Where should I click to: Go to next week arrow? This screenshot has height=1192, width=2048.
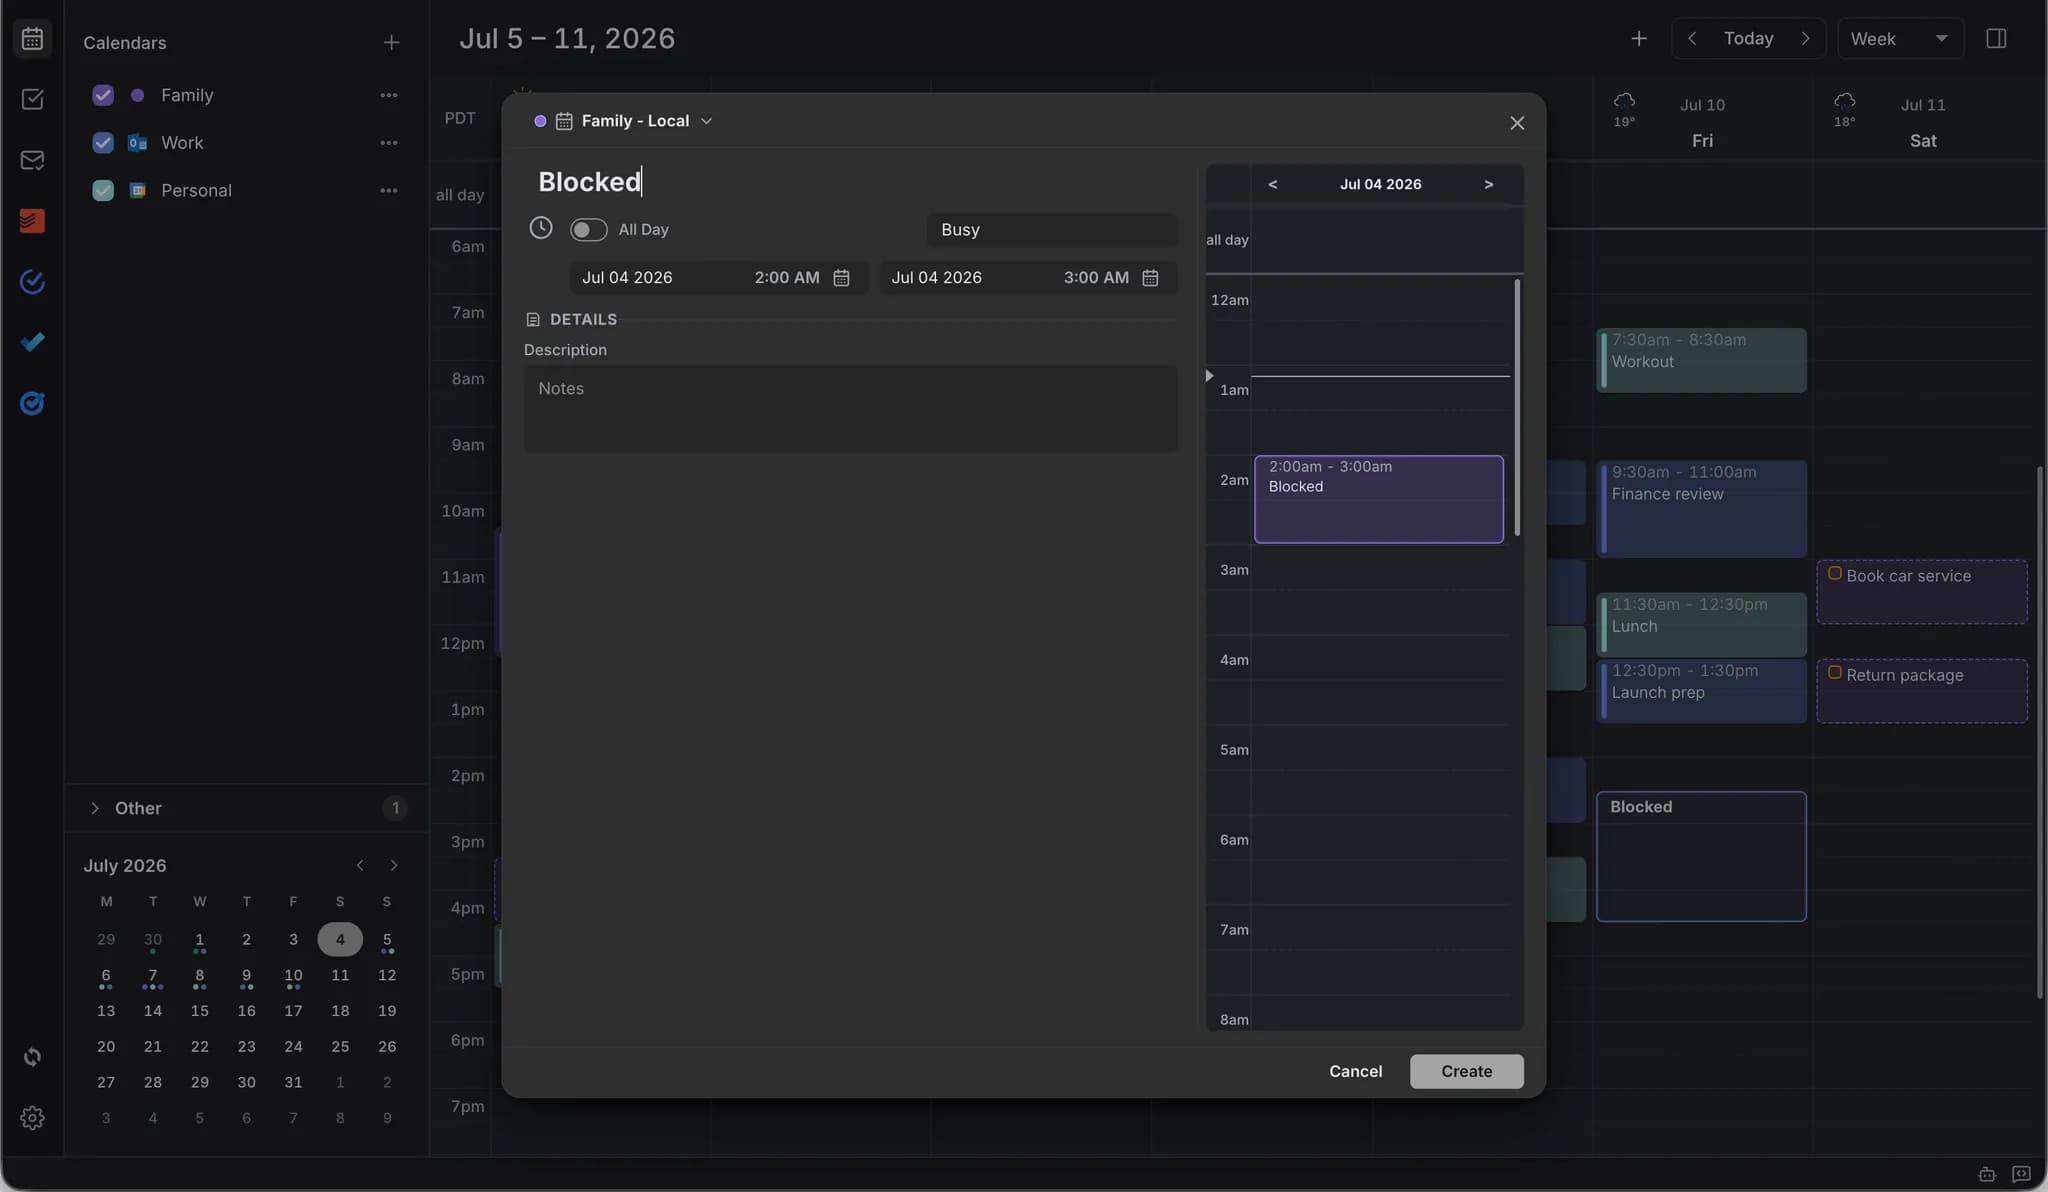1805,38
